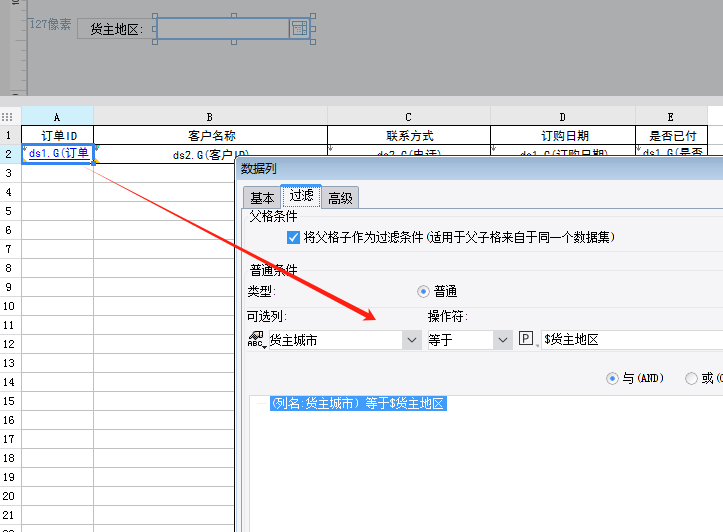723x532 pixels.
Task: Select all cells via grid corner icon
Action: coord(7,117)
